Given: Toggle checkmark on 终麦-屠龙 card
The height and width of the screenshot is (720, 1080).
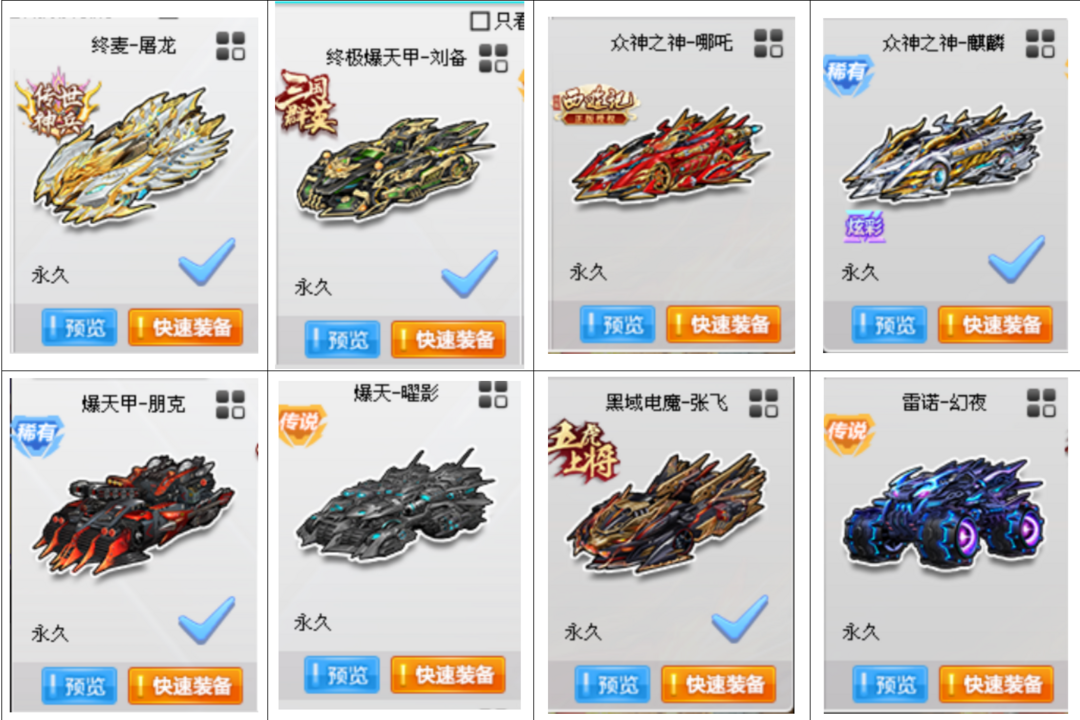Looking at the screenshot, I should (207, 262).
